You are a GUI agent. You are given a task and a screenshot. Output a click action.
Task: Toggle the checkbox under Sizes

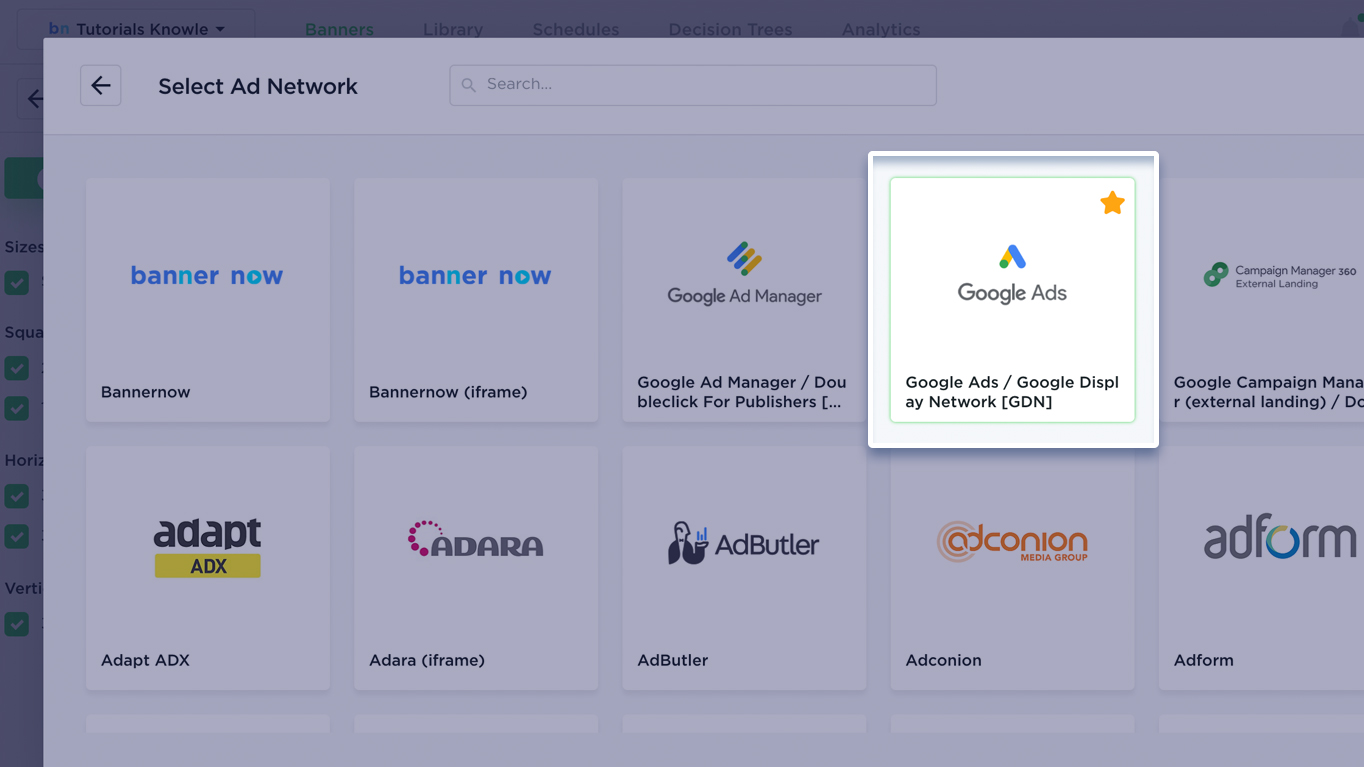coord(17,283)
